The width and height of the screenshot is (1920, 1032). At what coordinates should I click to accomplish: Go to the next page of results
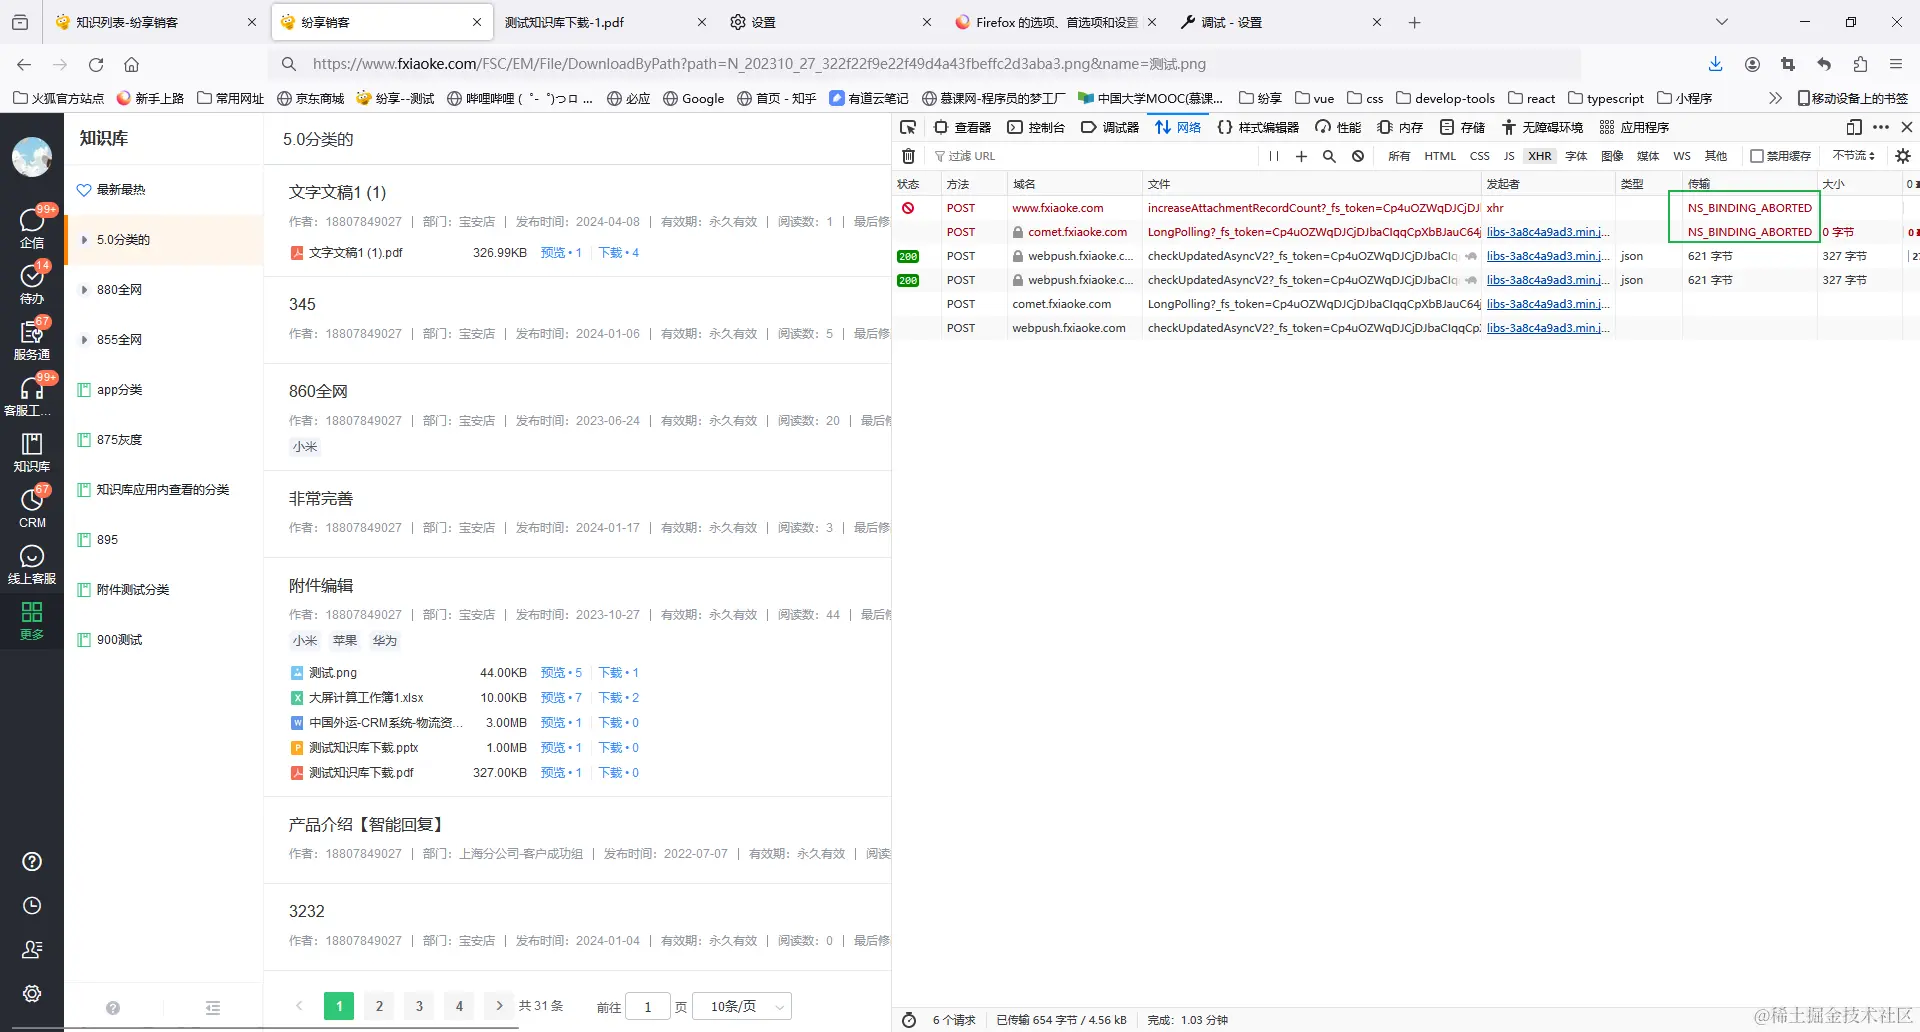pyautogui.click(x=499, y=1006)
